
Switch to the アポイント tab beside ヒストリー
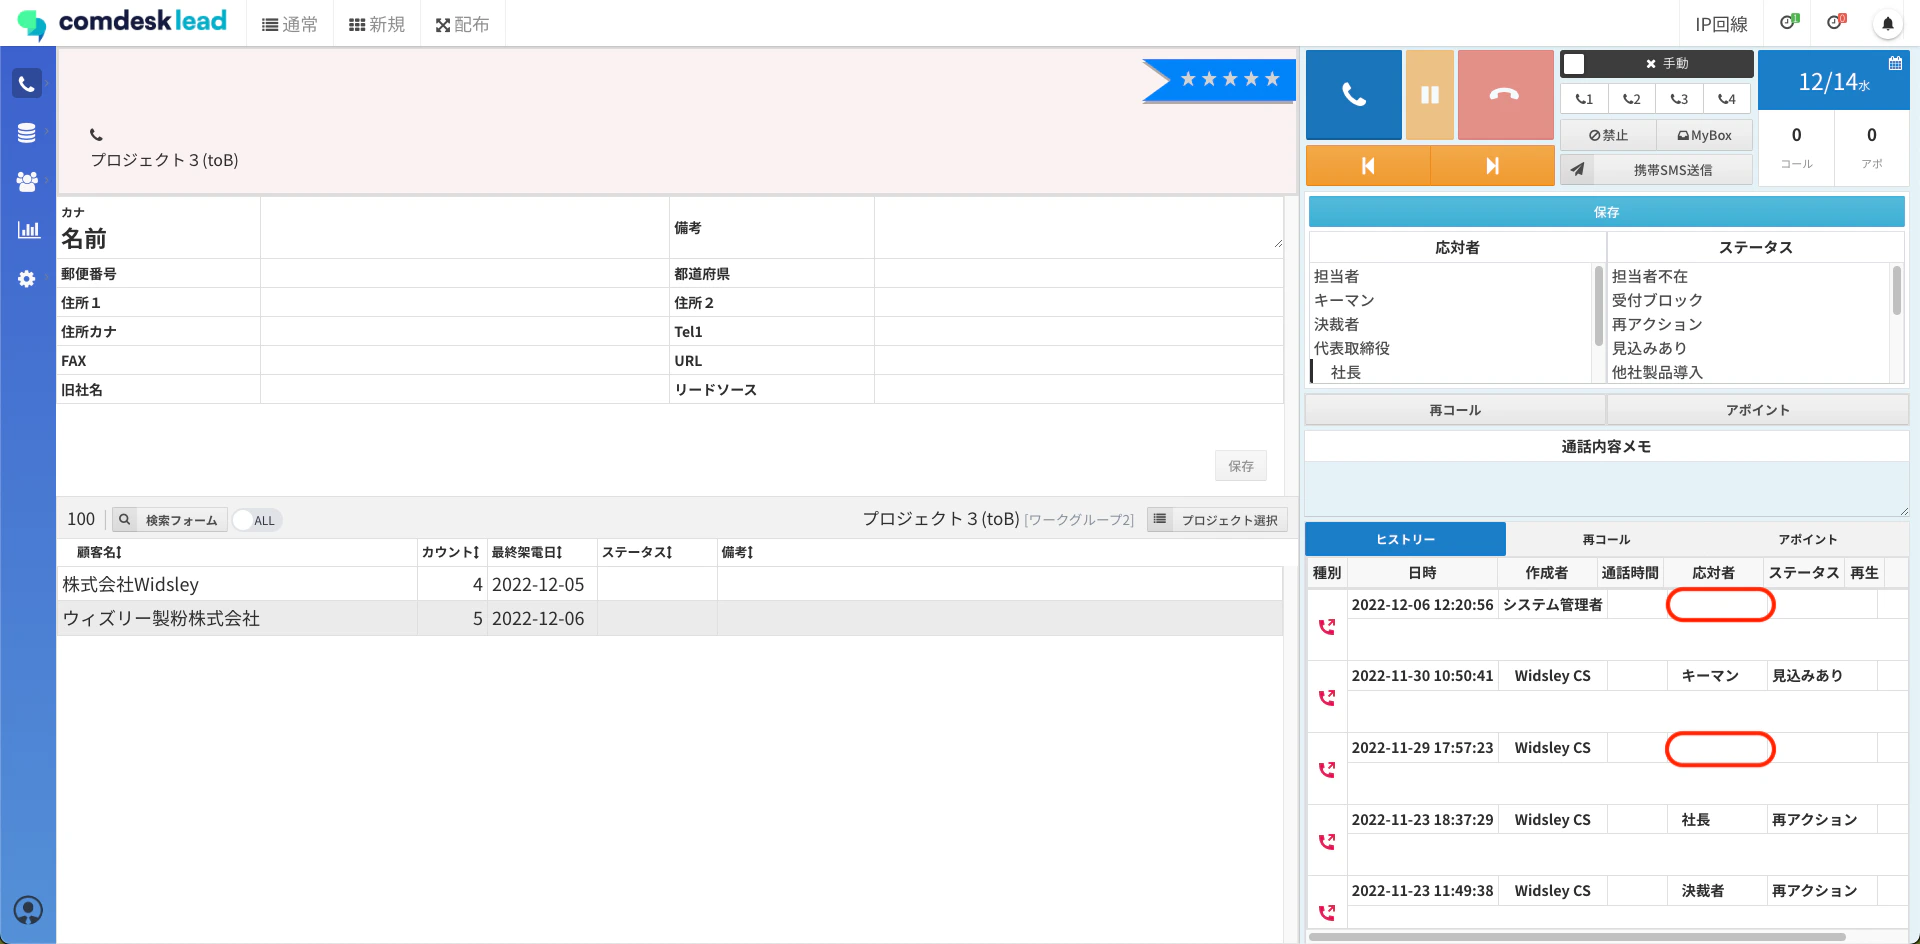click(1807, 539)
